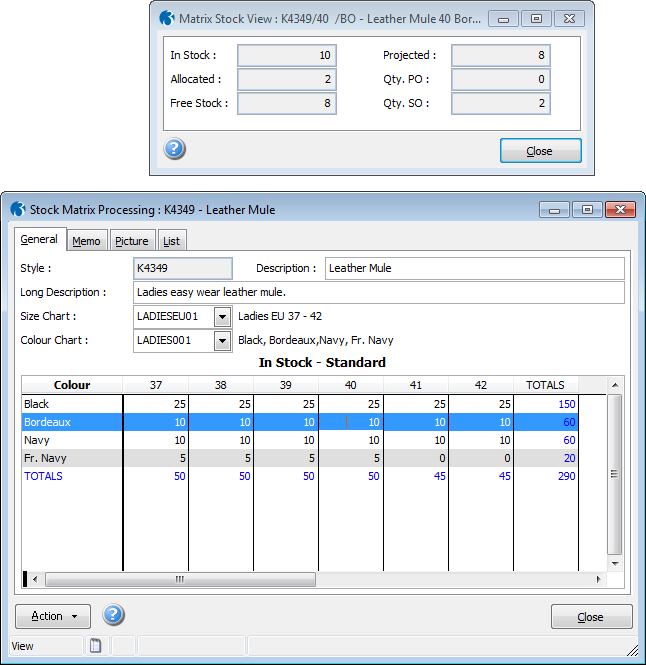Click the Style field K4349
The width and height of the screenshot is (646, 665).
pyautogui.click(x=183, y=268)
